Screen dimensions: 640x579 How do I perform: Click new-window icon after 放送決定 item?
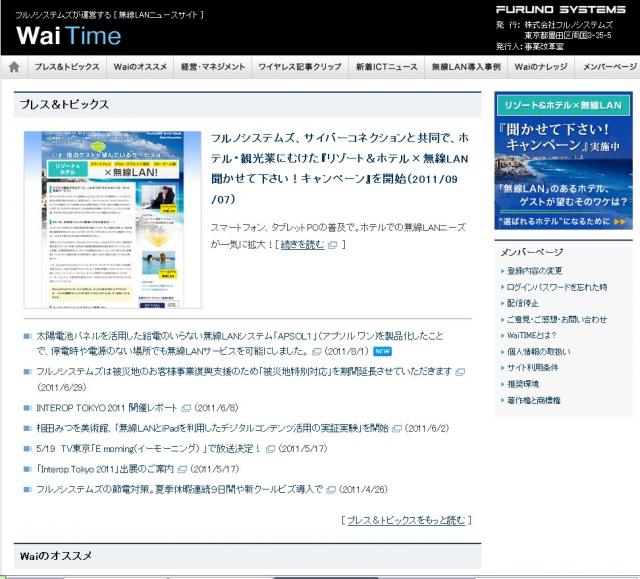(270, 449)
